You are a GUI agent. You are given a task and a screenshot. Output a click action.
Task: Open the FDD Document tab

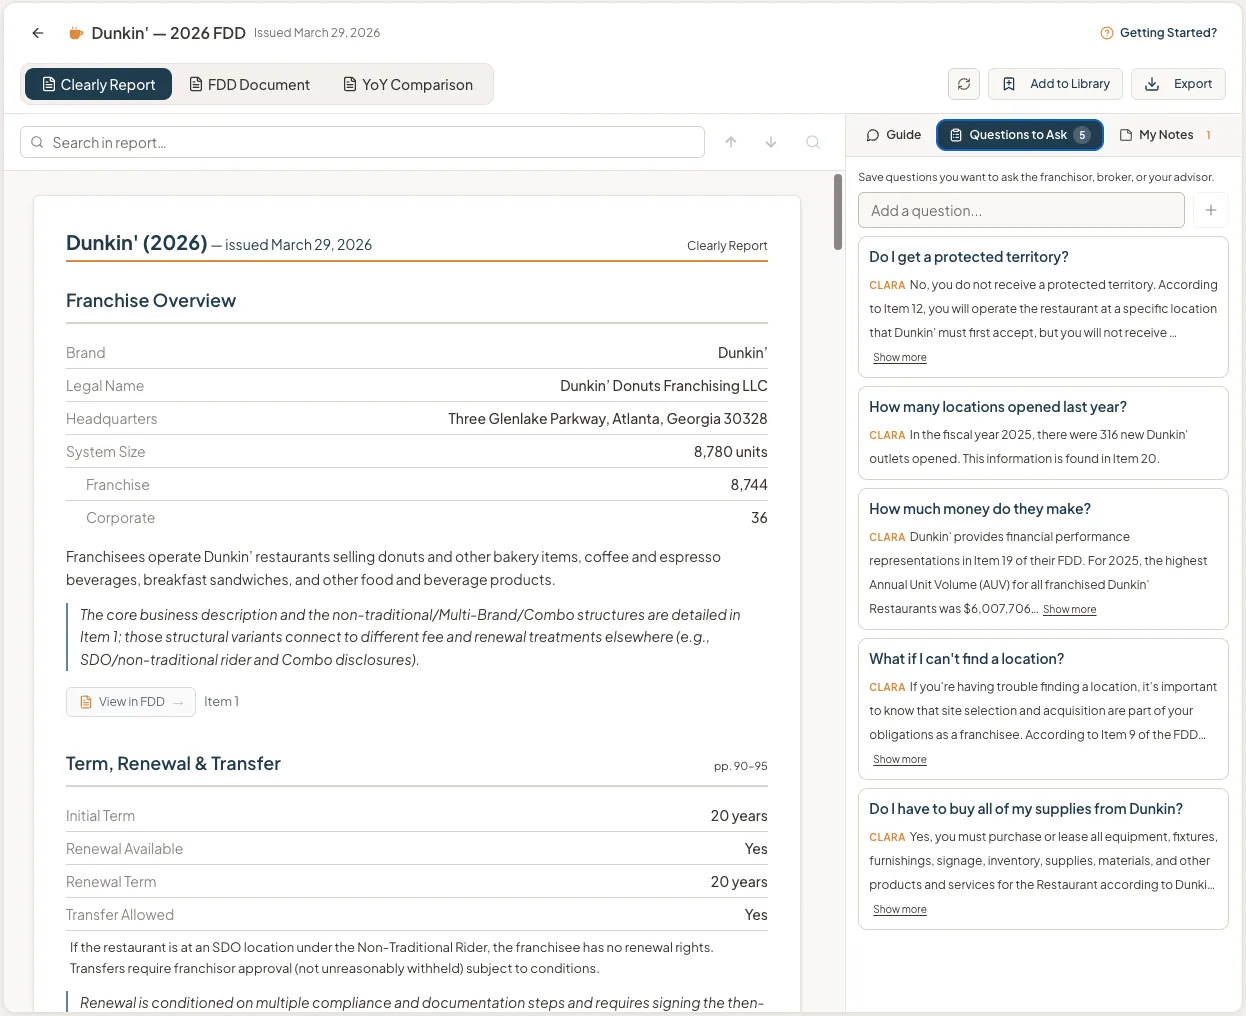pos(250,85)
